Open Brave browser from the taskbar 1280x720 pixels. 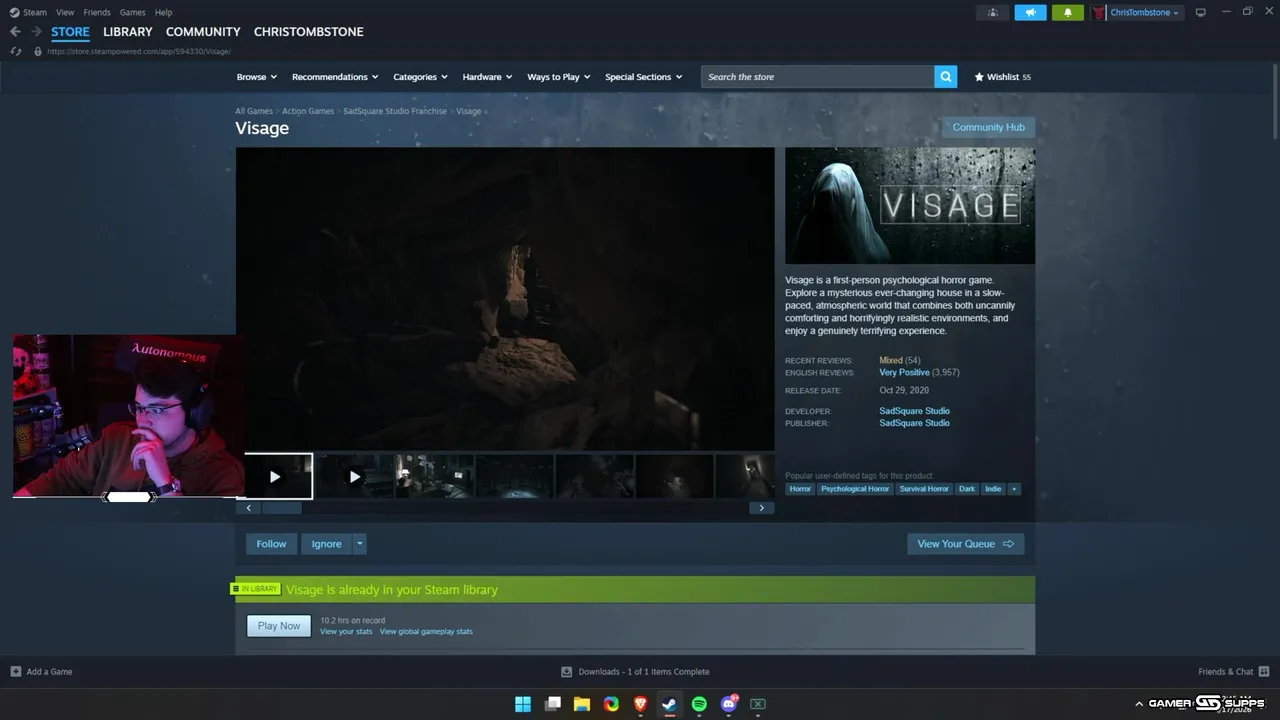(640, 704)
